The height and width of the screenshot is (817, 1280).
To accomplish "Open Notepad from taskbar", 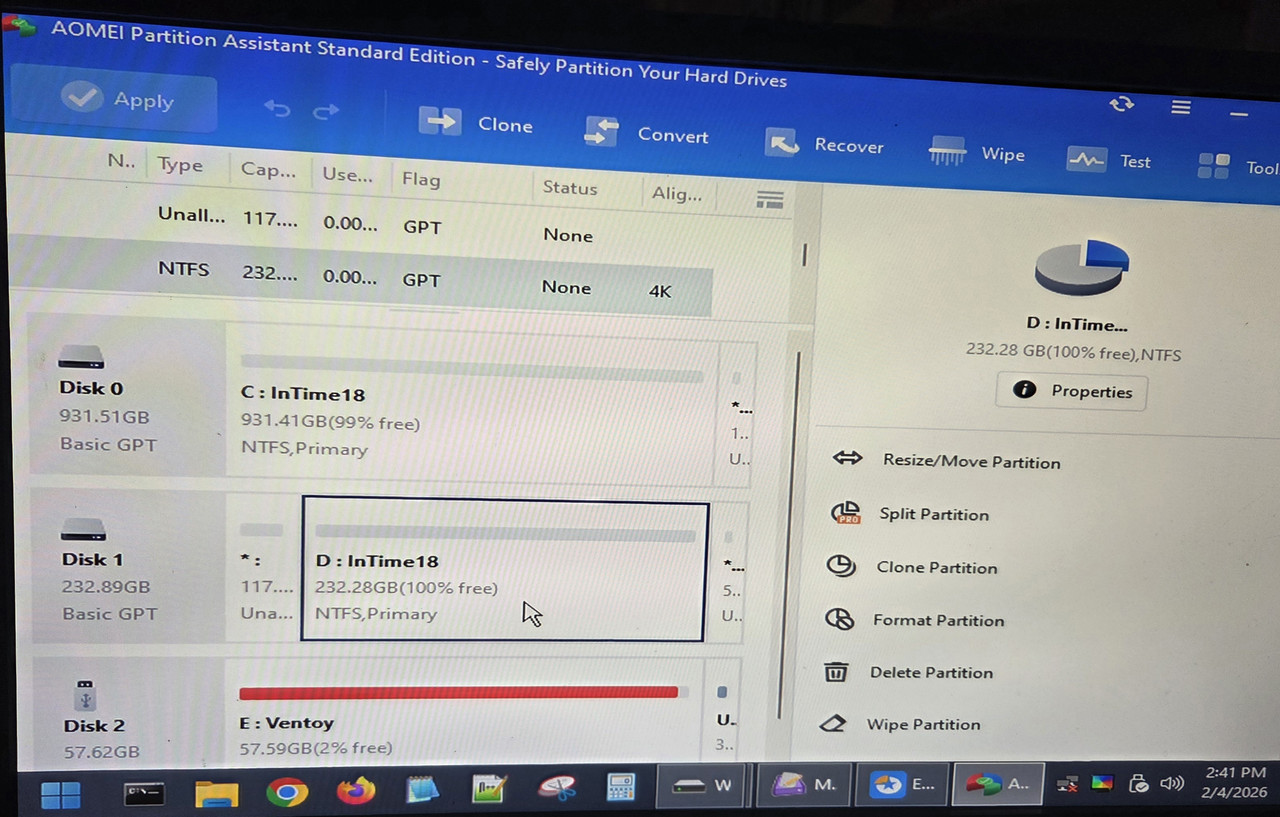I will pos(422,790).
